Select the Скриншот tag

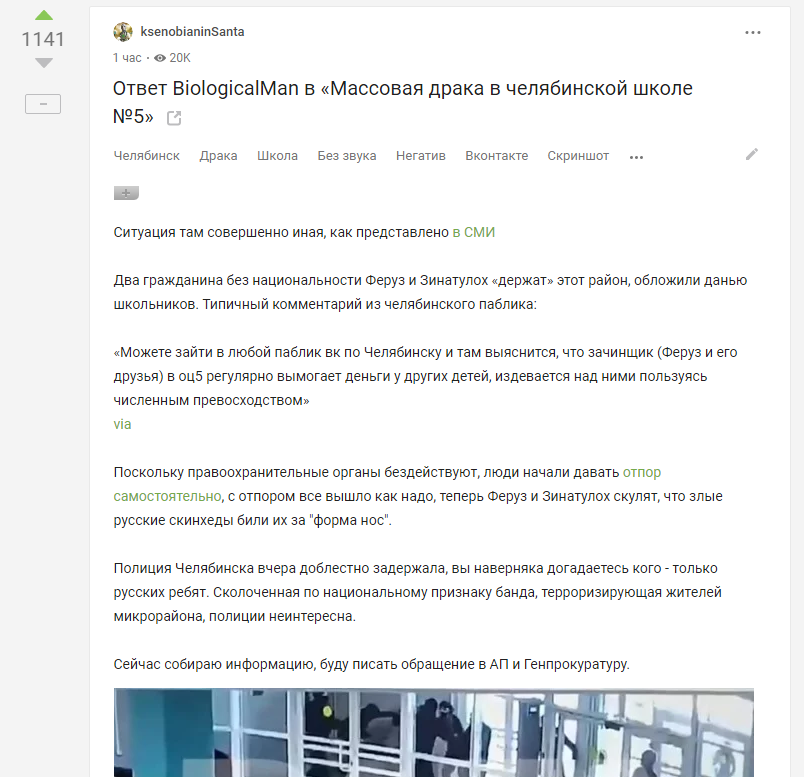click(x=578, y=156)
